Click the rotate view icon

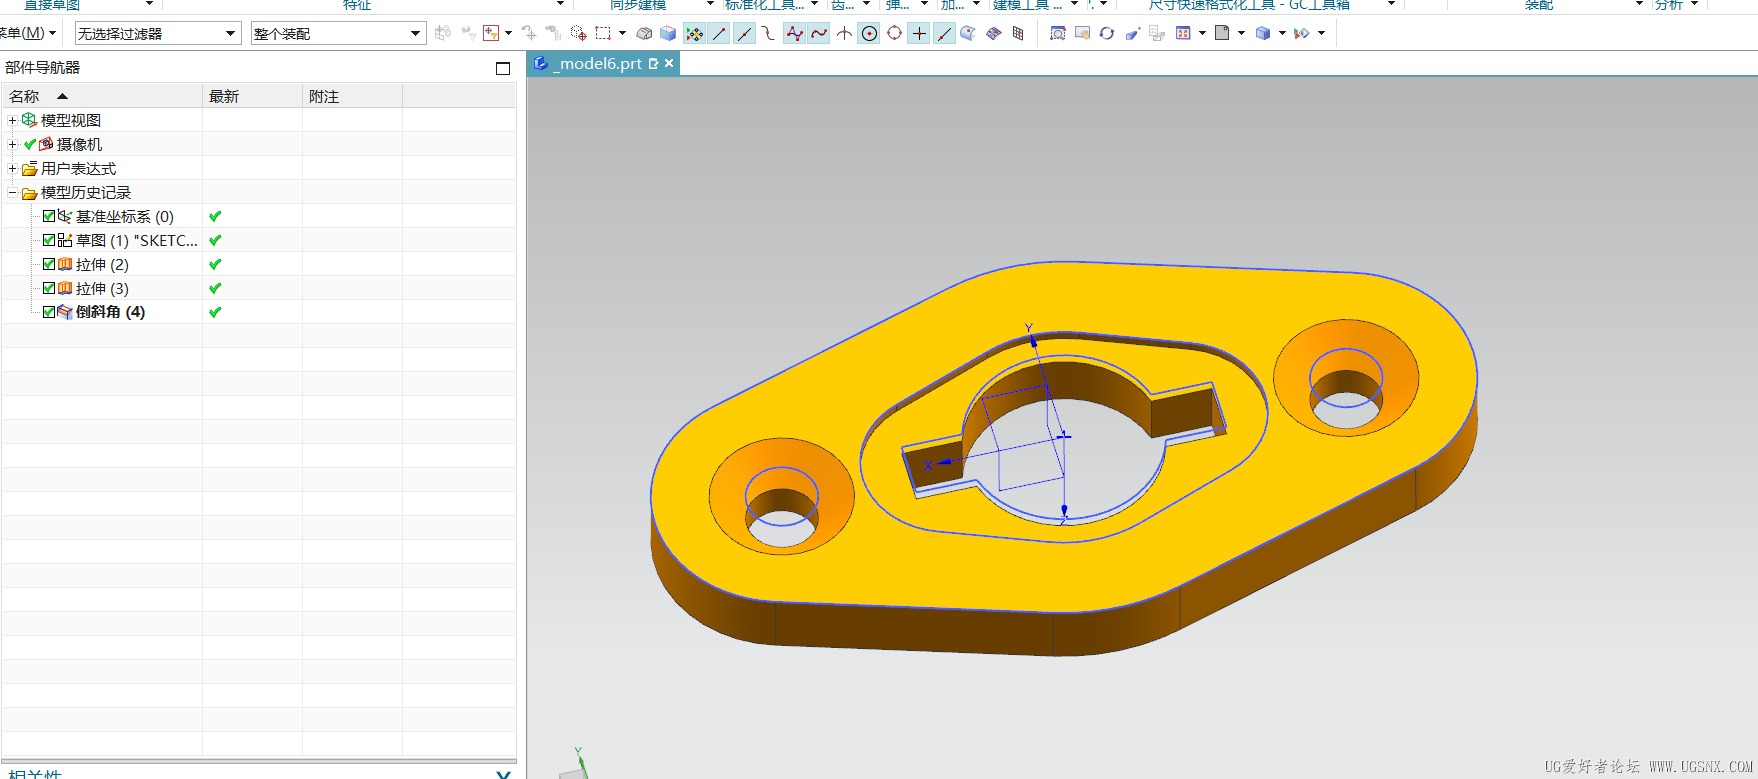[x=1107, y=33]
